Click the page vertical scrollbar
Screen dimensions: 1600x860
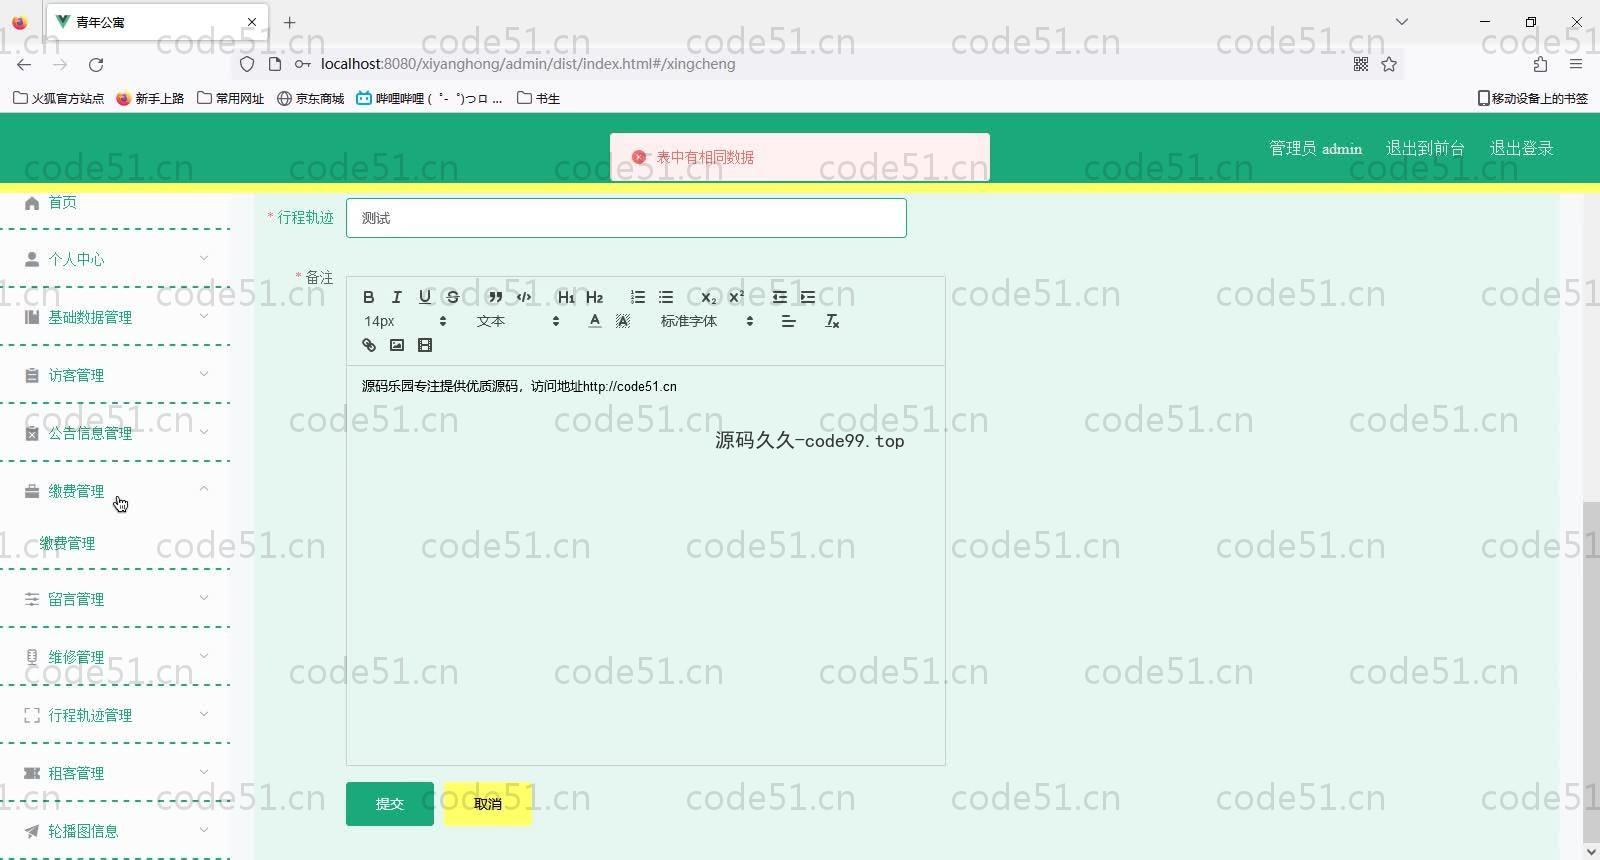tap(1591, 672)
